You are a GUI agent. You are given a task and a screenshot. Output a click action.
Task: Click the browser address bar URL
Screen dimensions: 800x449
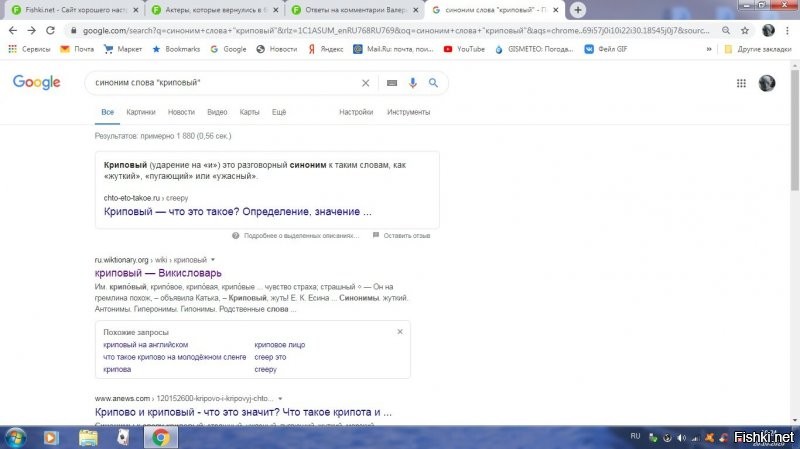[395, 31]
